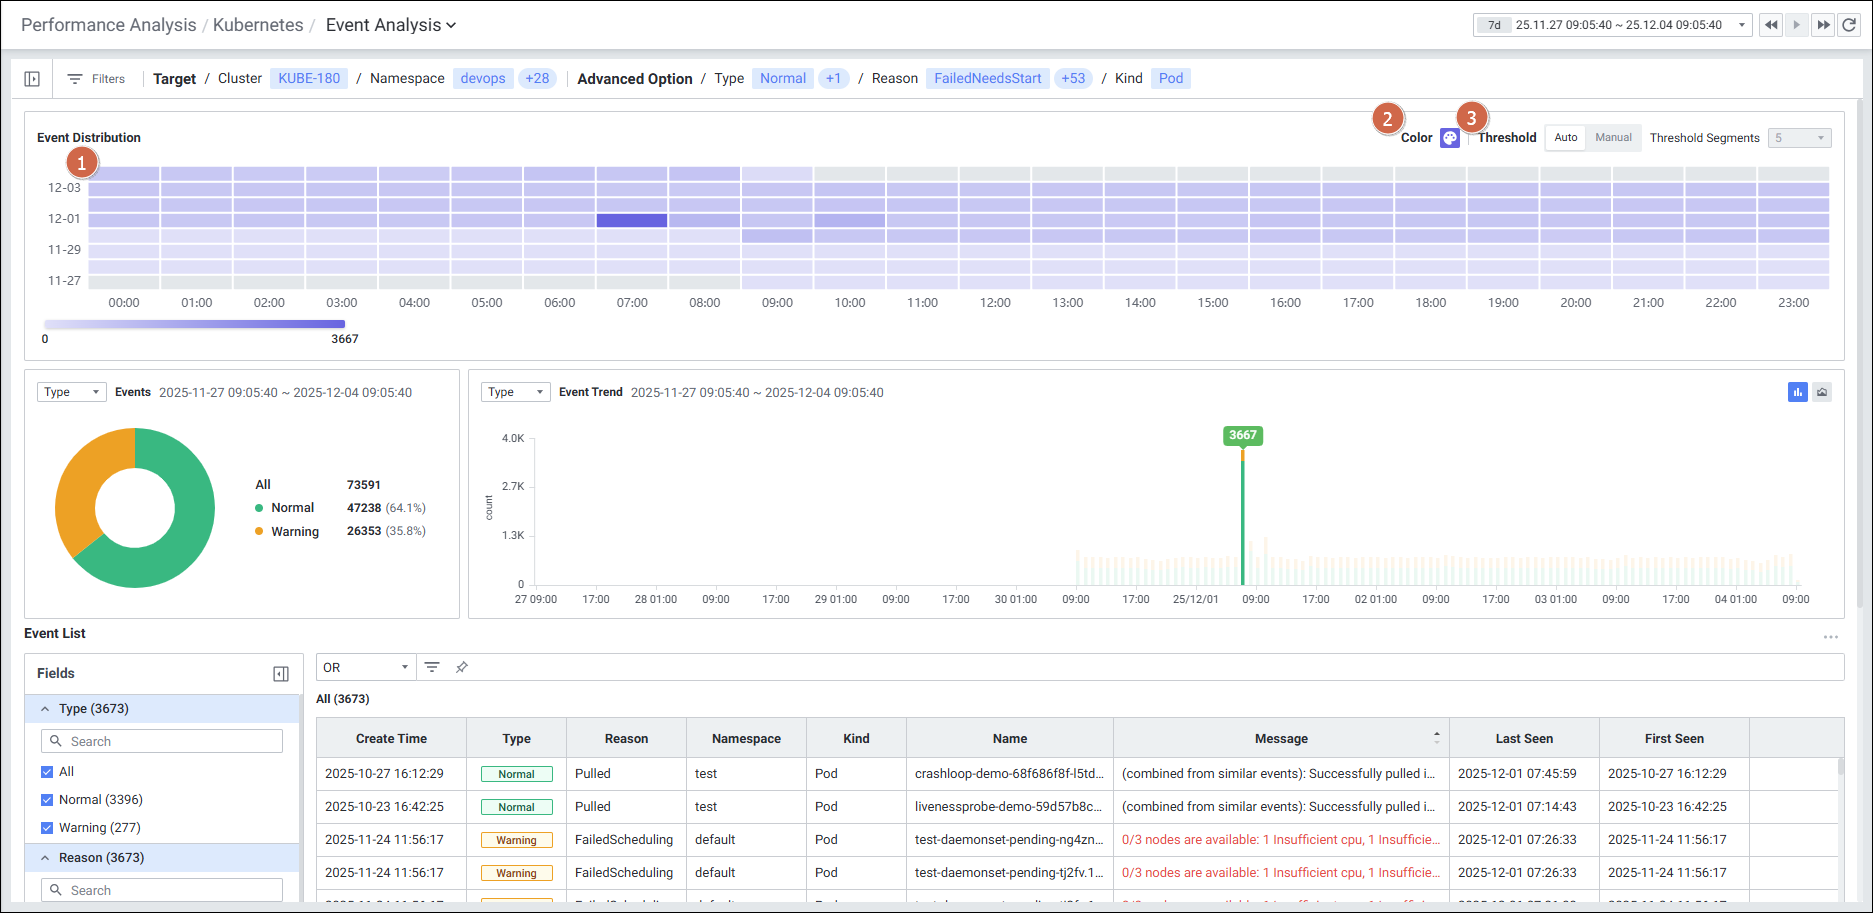Click the Filters button
The height and width of the screenshot is (913, 1873).
(97, 79)
